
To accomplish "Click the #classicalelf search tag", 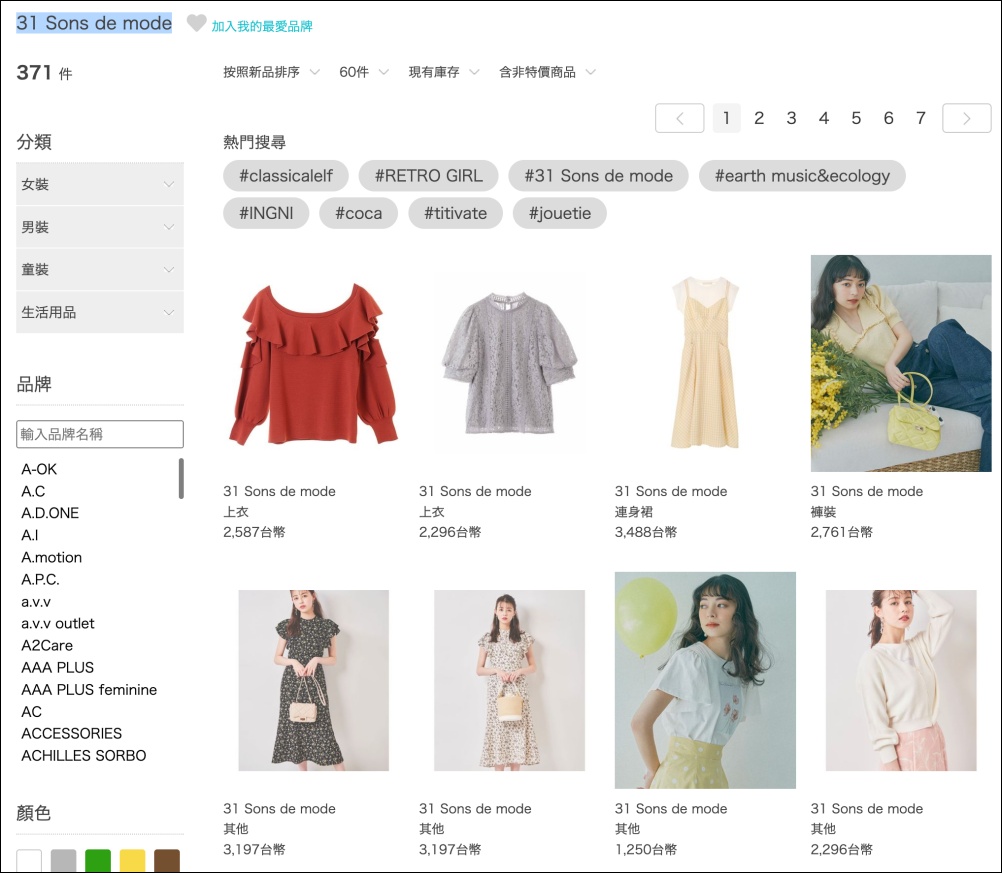I will [x=286, y=176].
